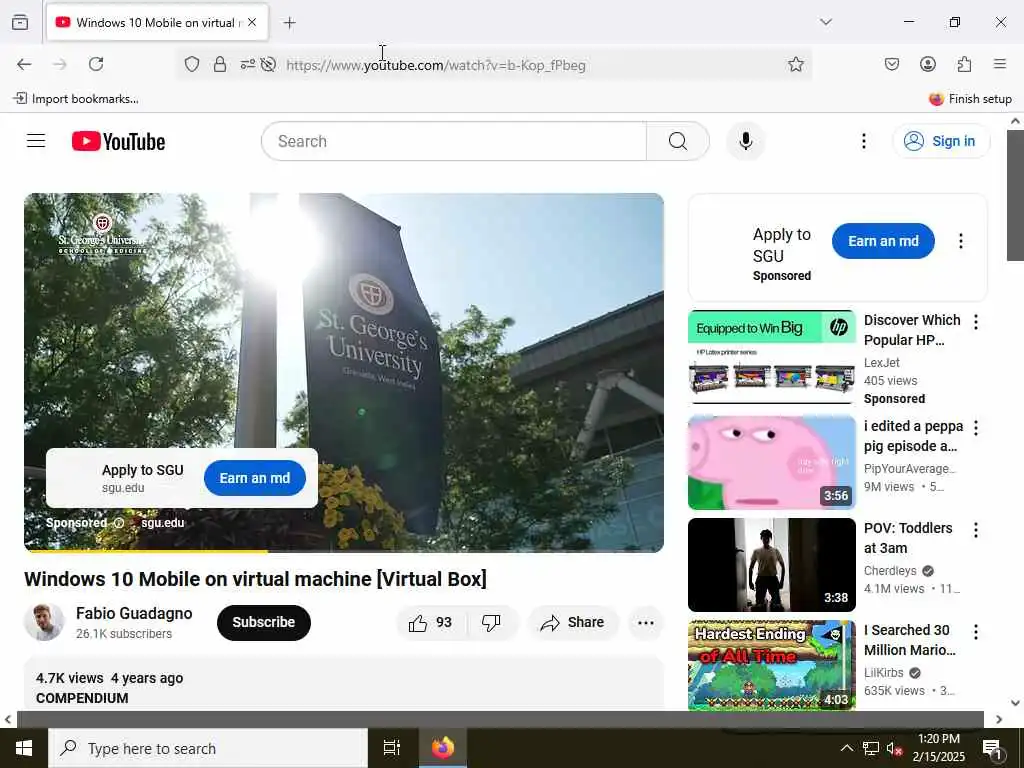Open the Windows Start menu
1024x768 pixels.
coord(24,748)
